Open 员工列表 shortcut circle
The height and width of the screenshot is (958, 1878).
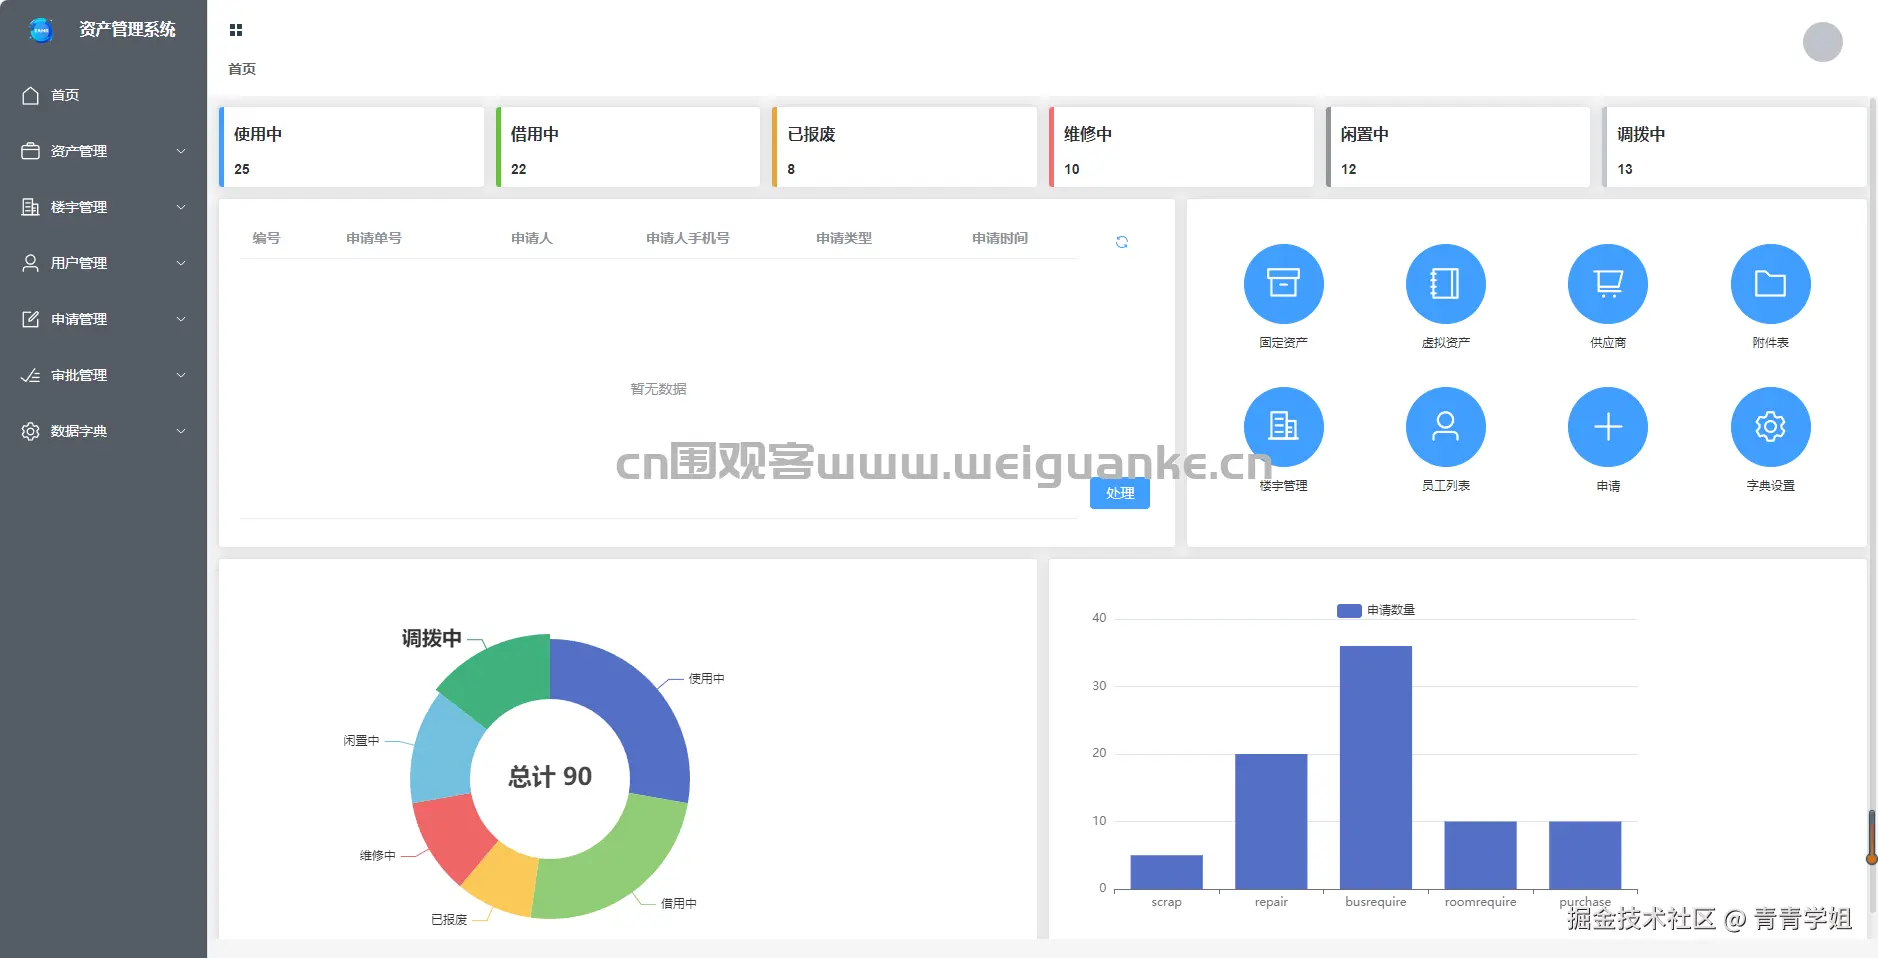pos(1446,427)
